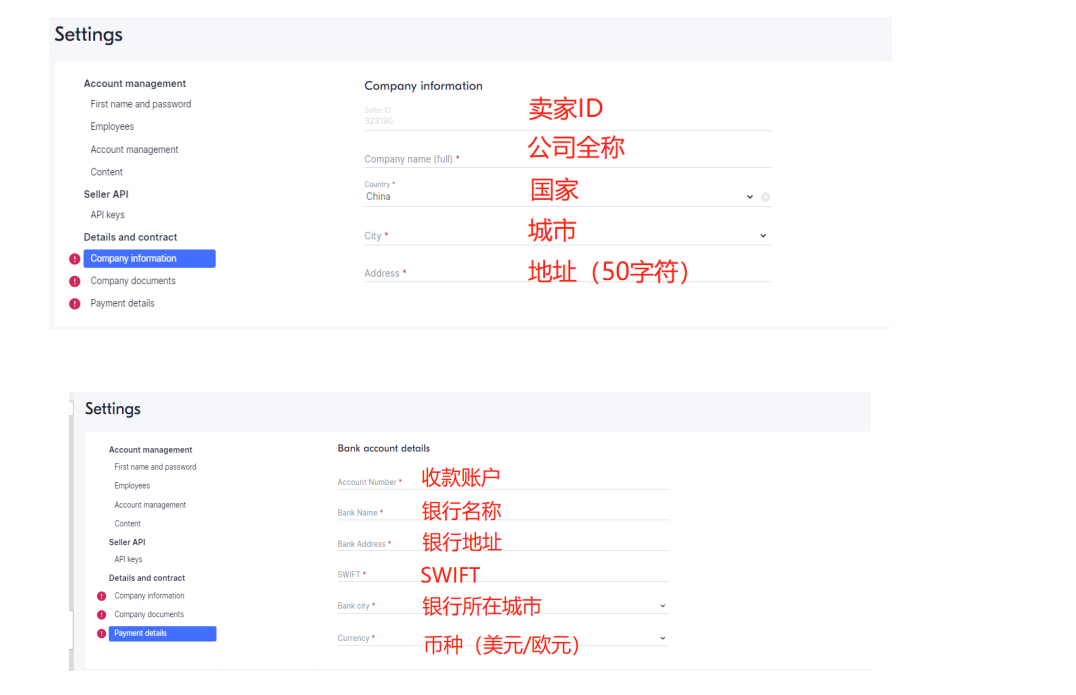The image size is (1076, 695).
Task: Click the alert icon beside Company documents in lower panel
Action: click(x=100, y=614)
